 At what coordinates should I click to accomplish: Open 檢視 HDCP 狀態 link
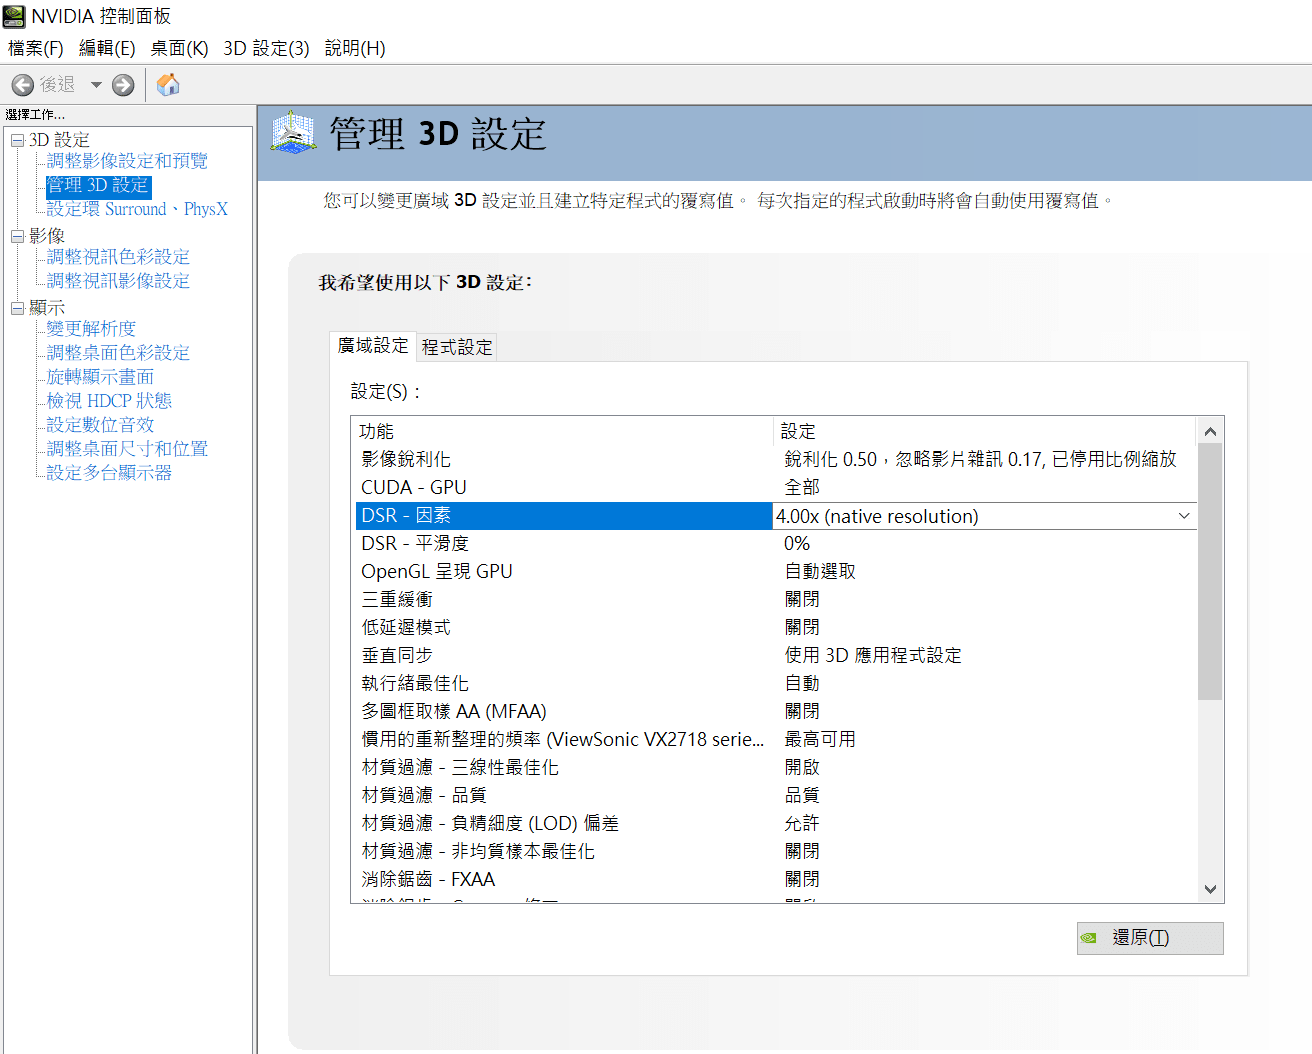[x=109, y=401]
